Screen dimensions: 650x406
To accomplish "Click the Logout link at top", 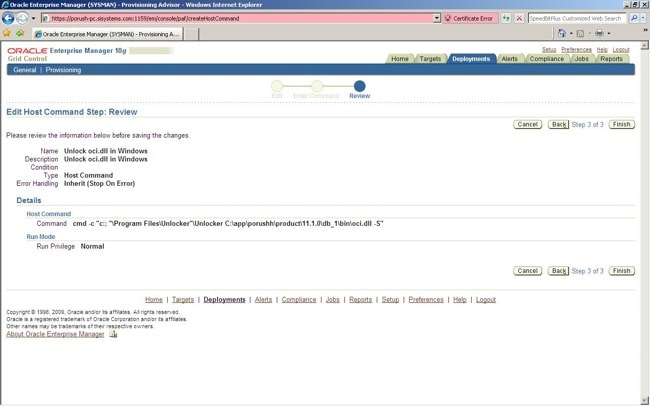I will [621, 50].
